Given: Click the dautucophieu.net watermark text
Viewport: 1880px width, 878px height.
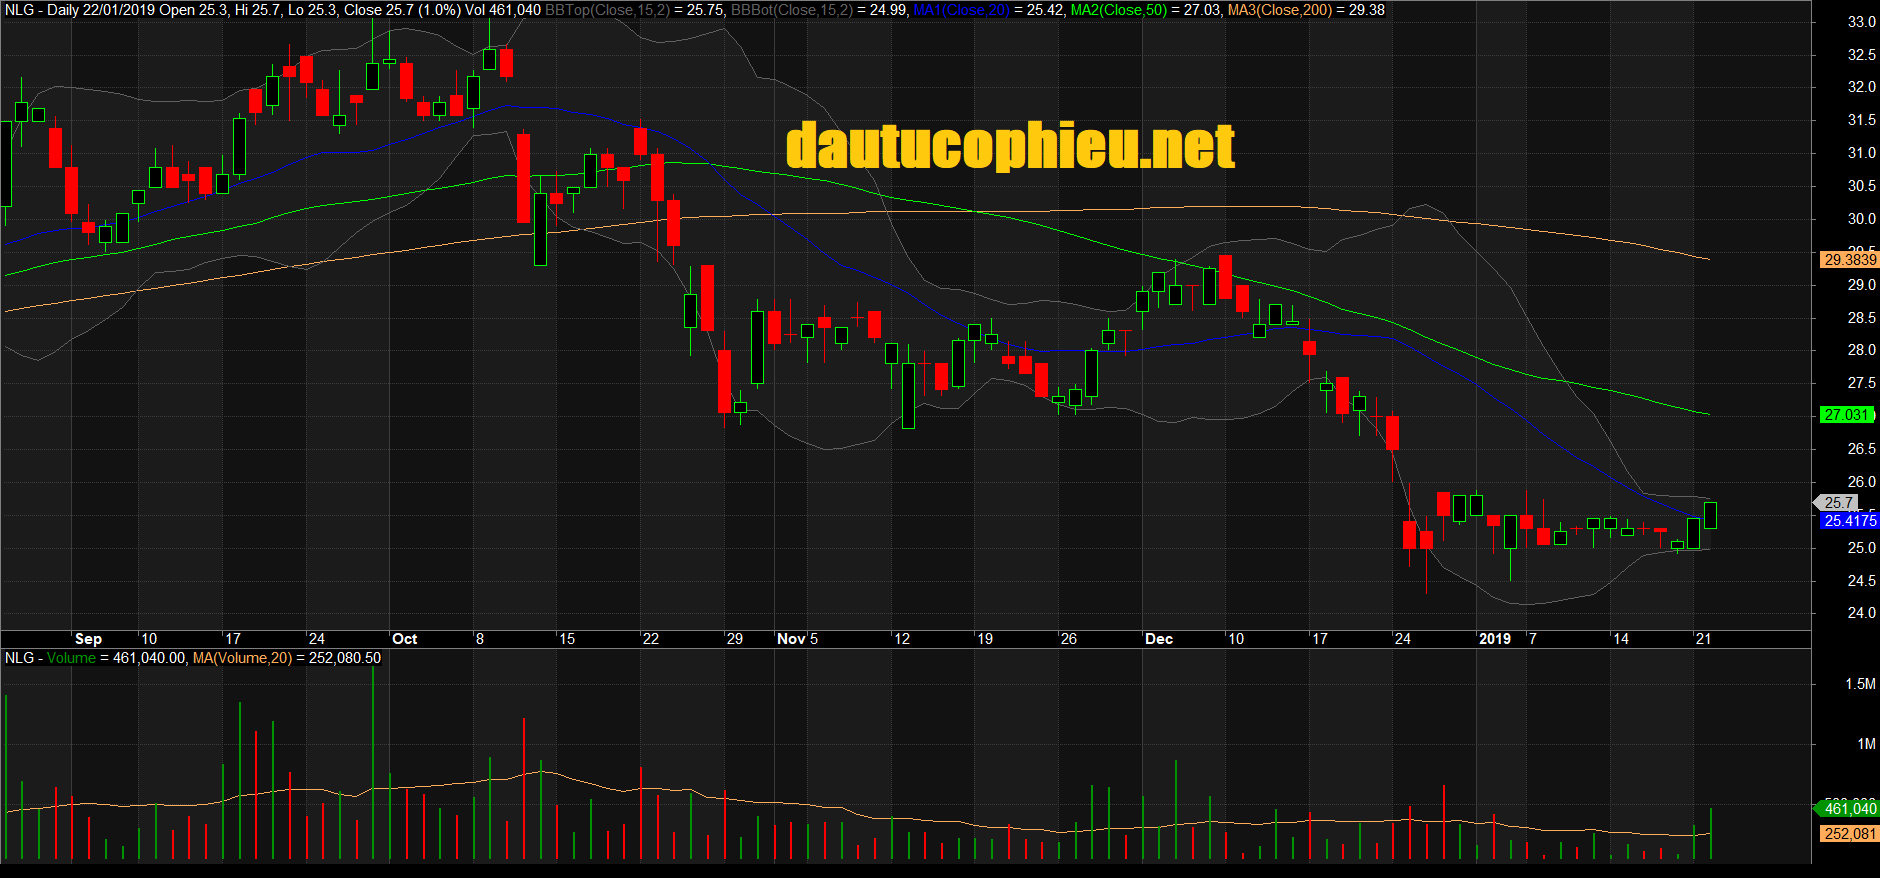Looking at the screenshot, I should tap(1010, 147).
